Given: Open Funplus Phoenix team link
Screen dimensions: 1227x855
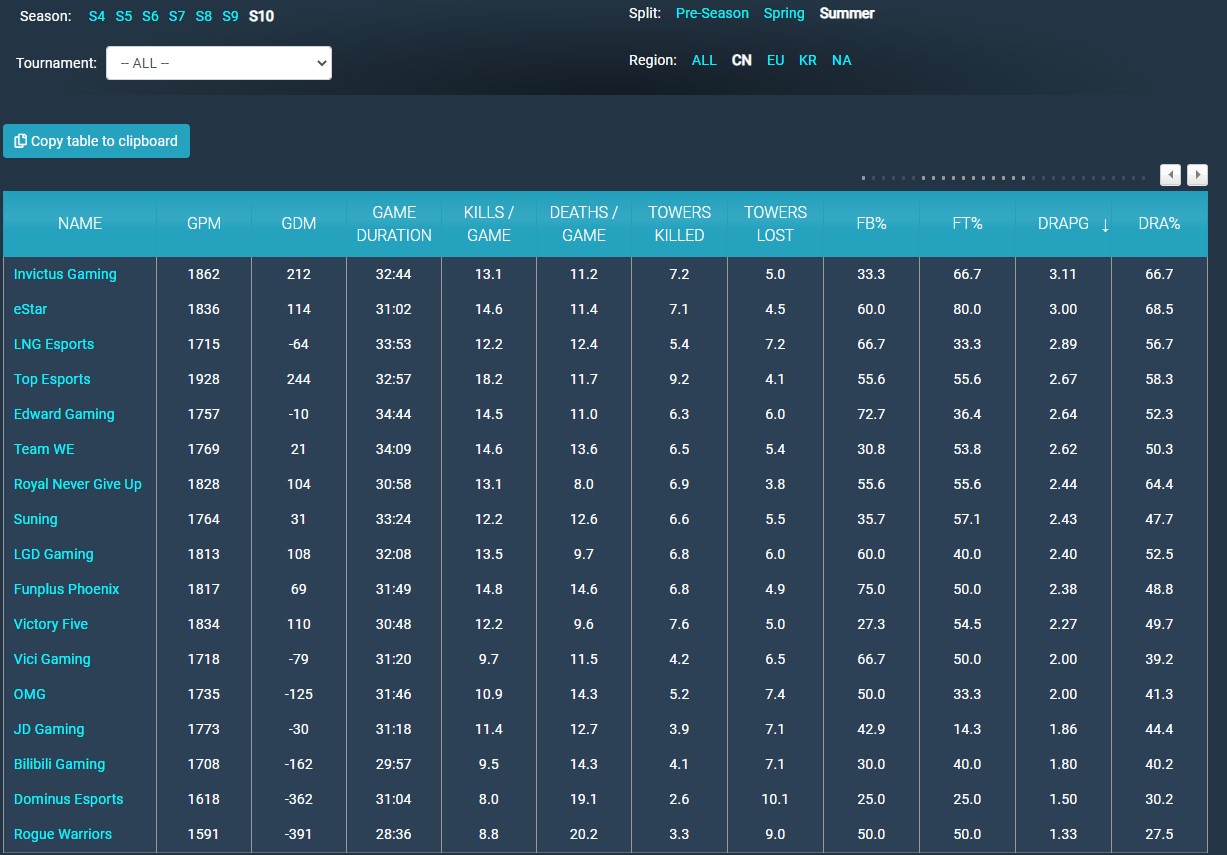Looking at the screenshot, I should click(x=66, y=589).
